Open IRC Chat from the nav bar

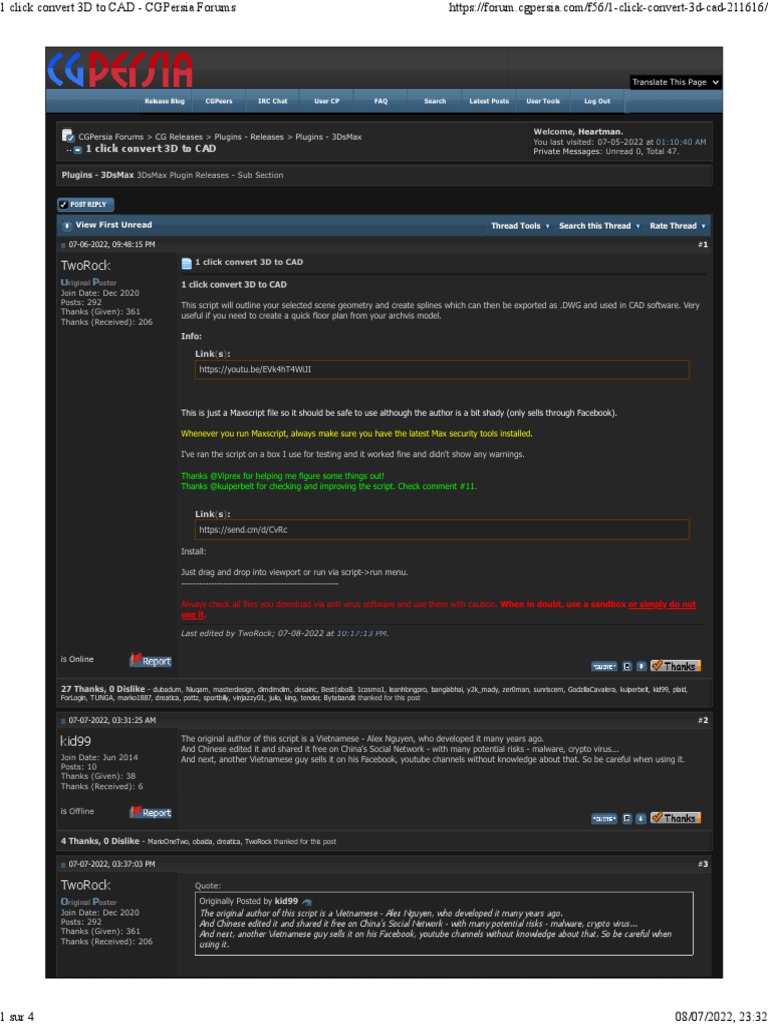pyautogui.click(x=272, y=101)
